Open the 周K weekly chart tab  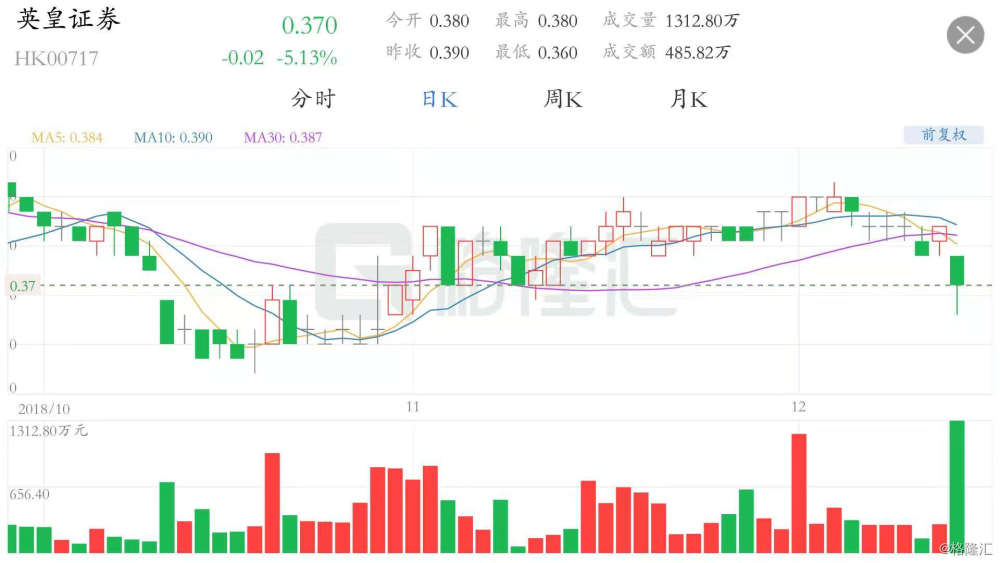pyautogui.click(x=562, y=99)
